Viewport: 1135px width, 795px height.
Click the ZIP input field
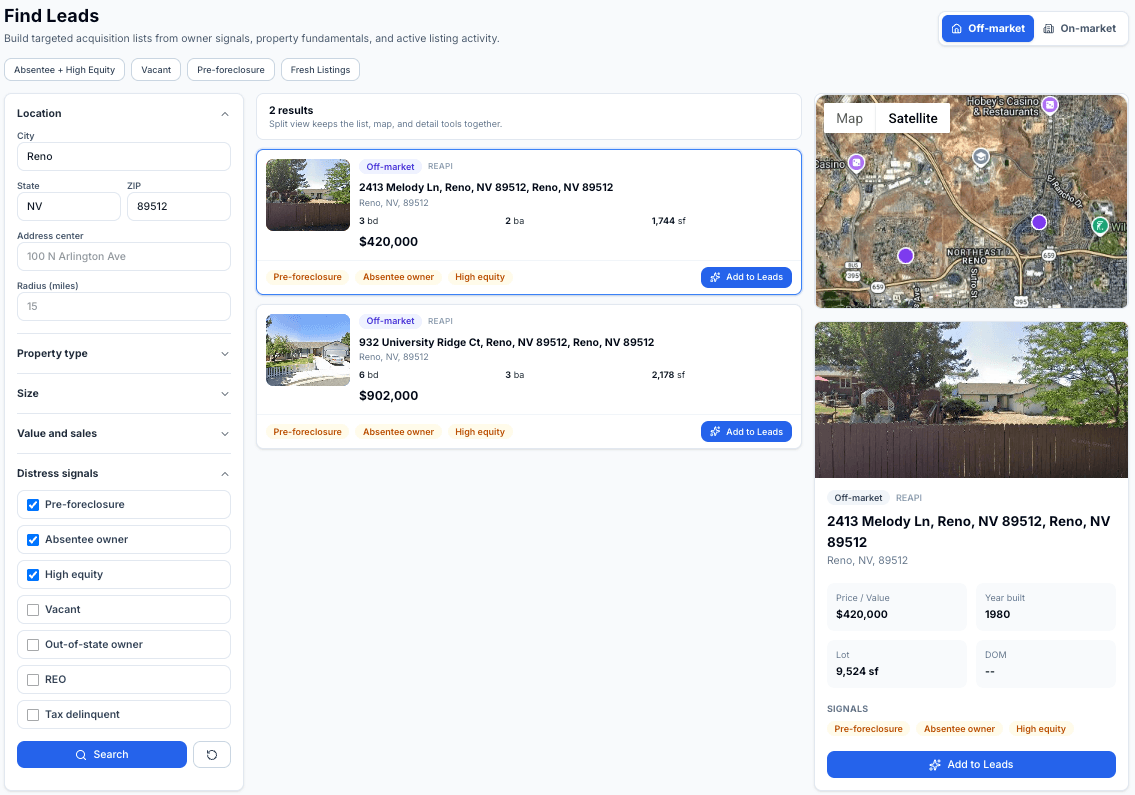[x=179, y=206]
